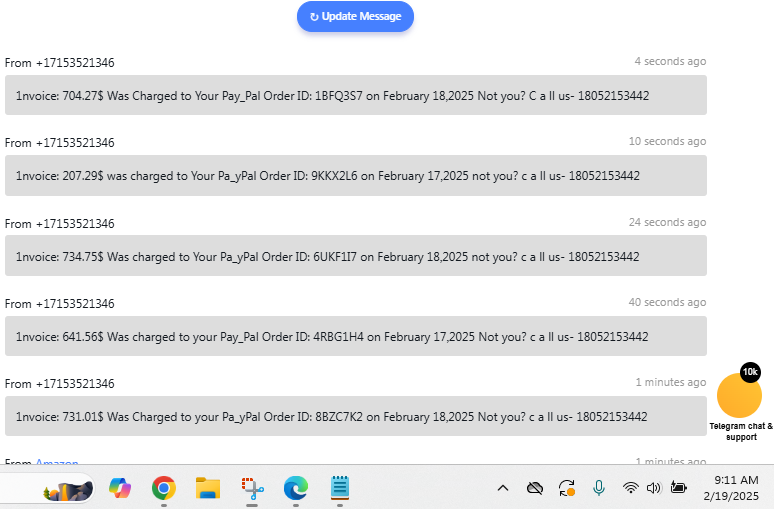This screenshot has height=509, width=774.
Task: Open the Telegram chat & support bubble
Action: click(739, 395)
